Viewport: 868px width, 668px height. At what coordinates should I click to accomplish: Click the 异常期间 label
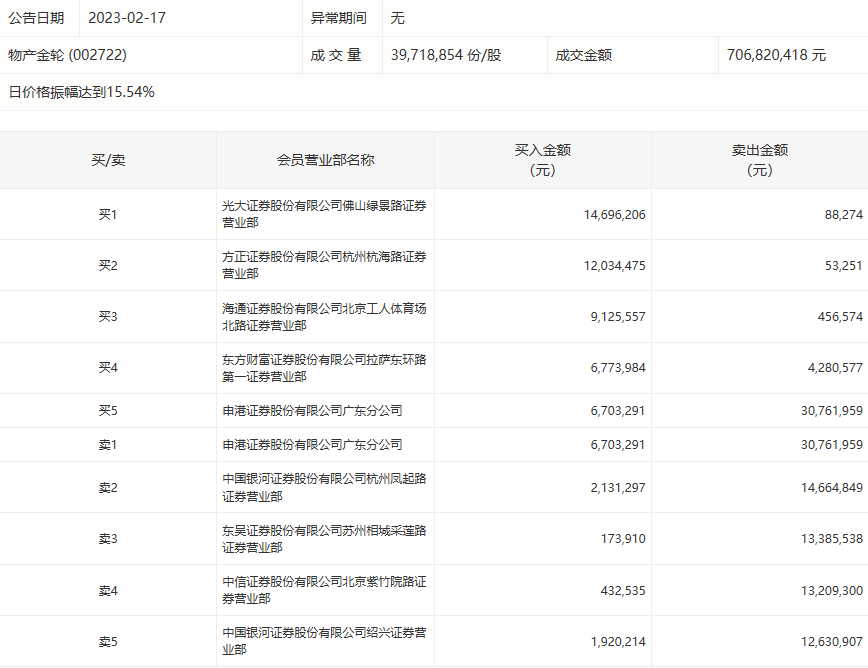coord(339,18)
